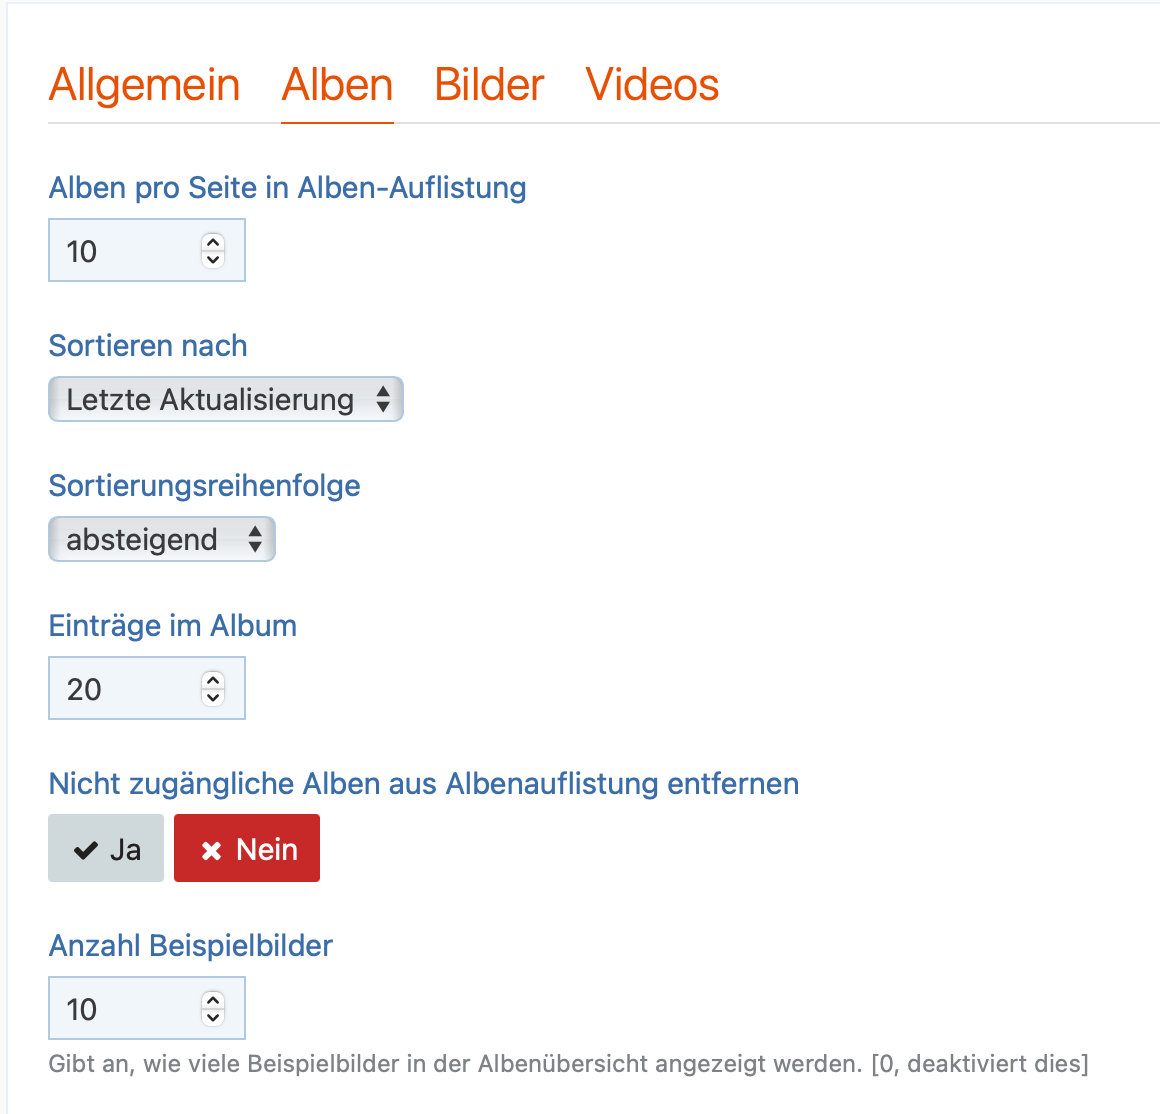
Task: Select the red 'Nein' option
Action: 247,849
